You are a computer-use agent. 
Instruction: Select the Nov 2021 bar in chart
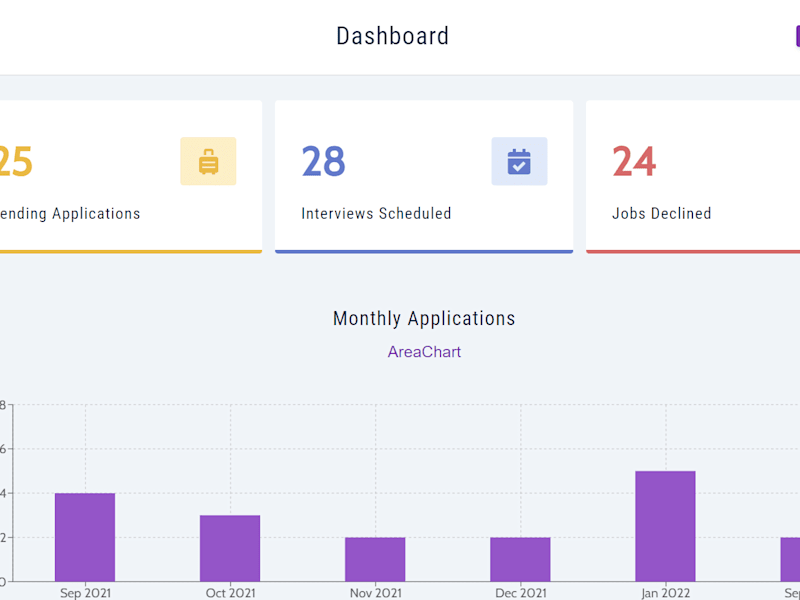(x=375, y=559)
